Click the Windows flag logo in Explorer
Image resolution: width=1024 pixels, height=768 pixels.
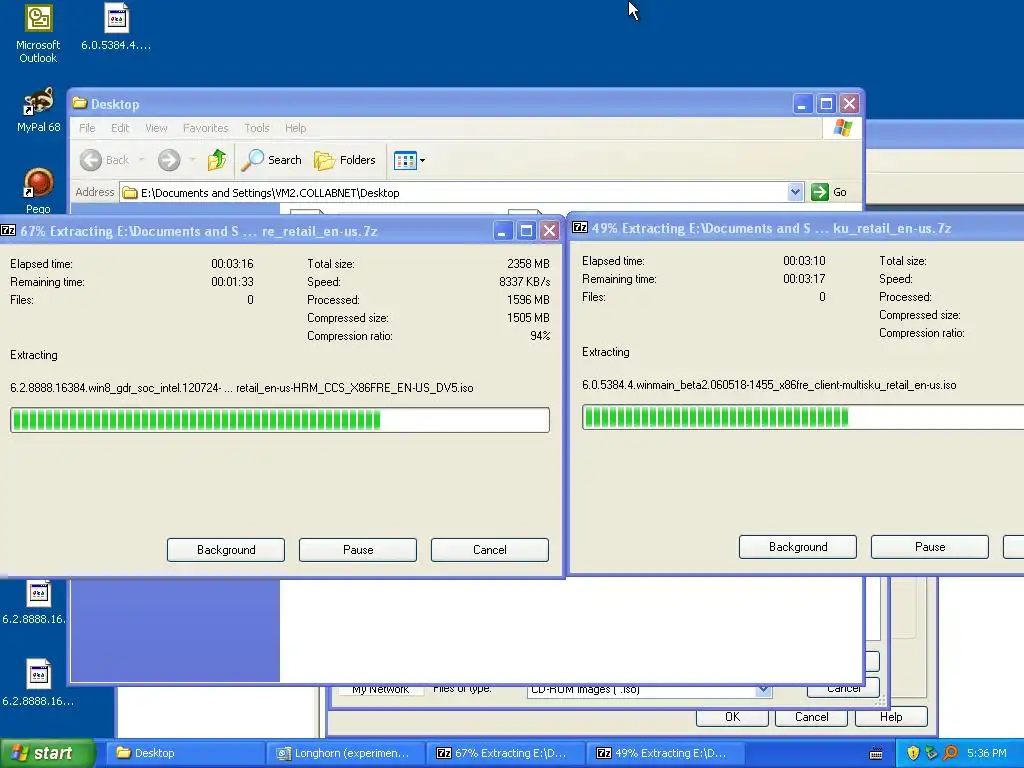[842, 127]
